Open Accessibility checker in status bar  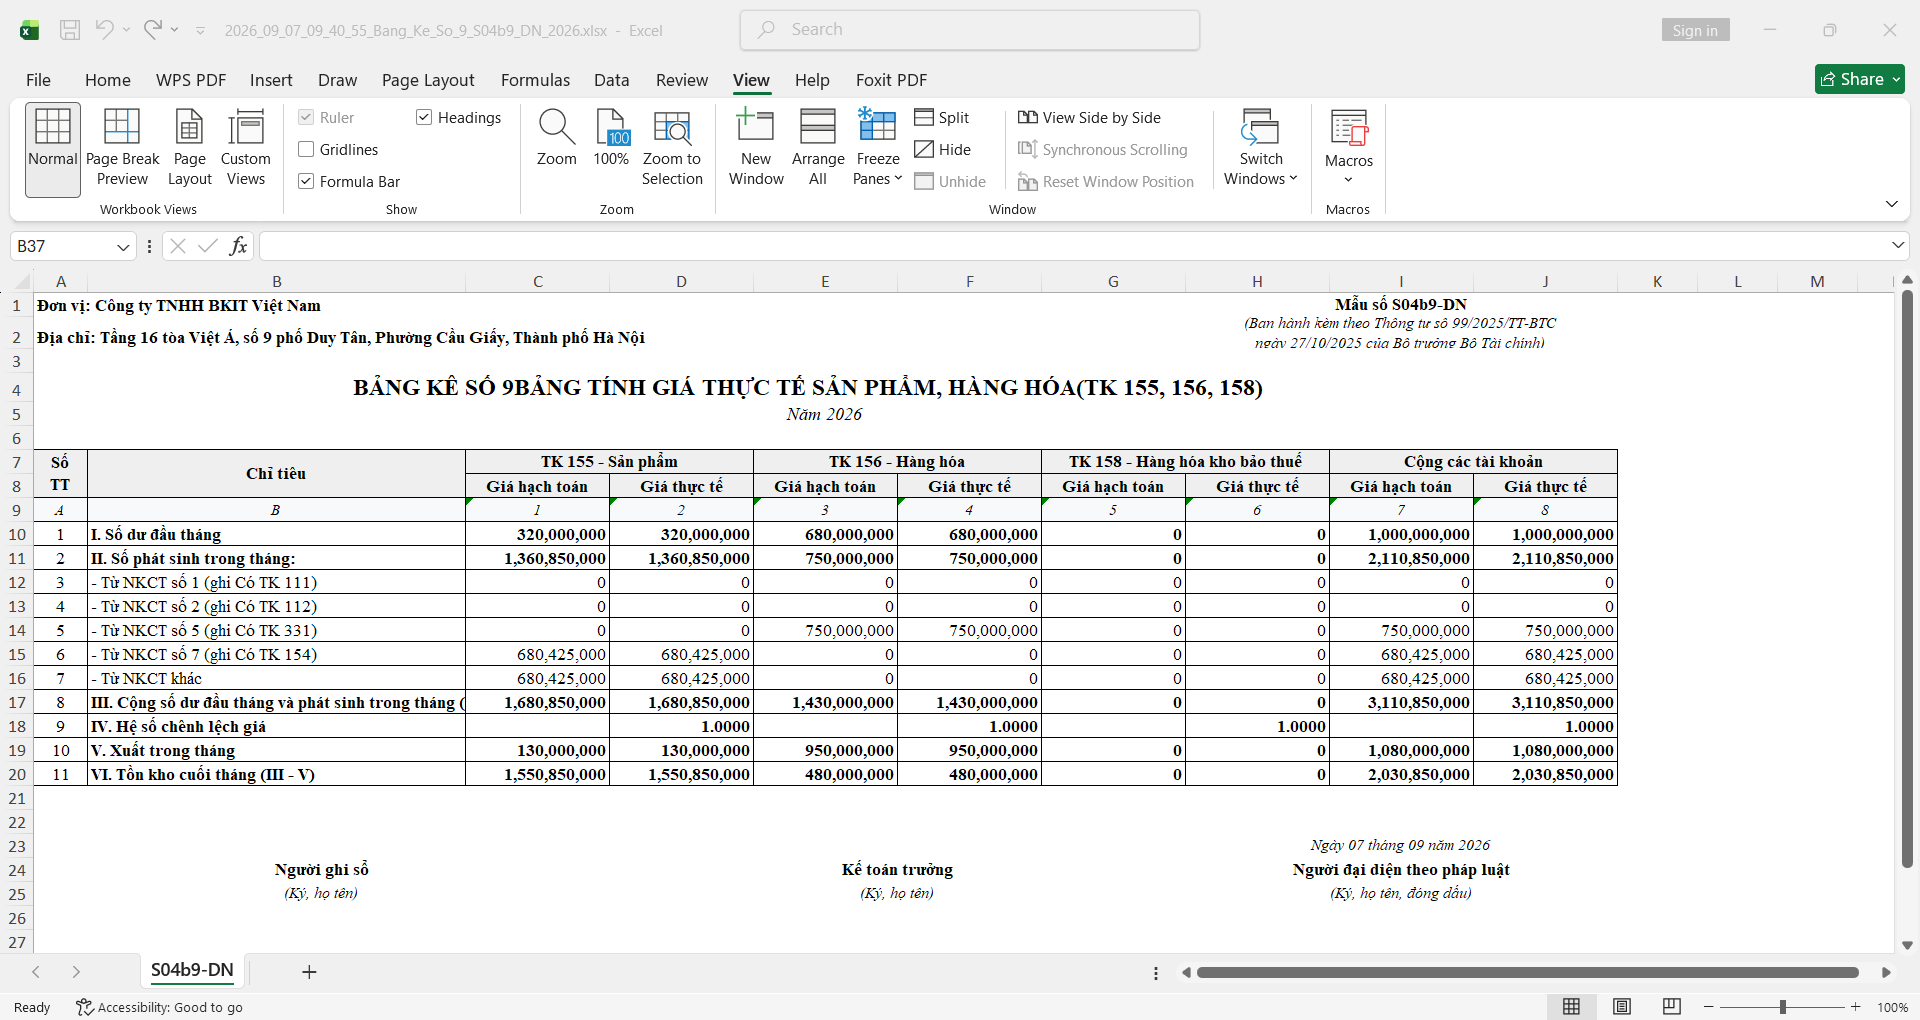(x=160, y=1007)
